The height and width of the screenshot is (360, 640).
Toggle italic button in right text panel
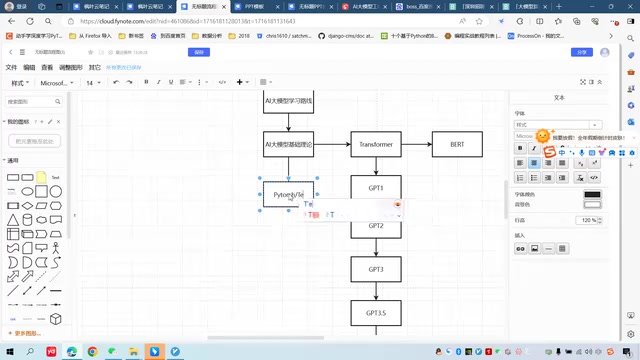click(534, 148)
